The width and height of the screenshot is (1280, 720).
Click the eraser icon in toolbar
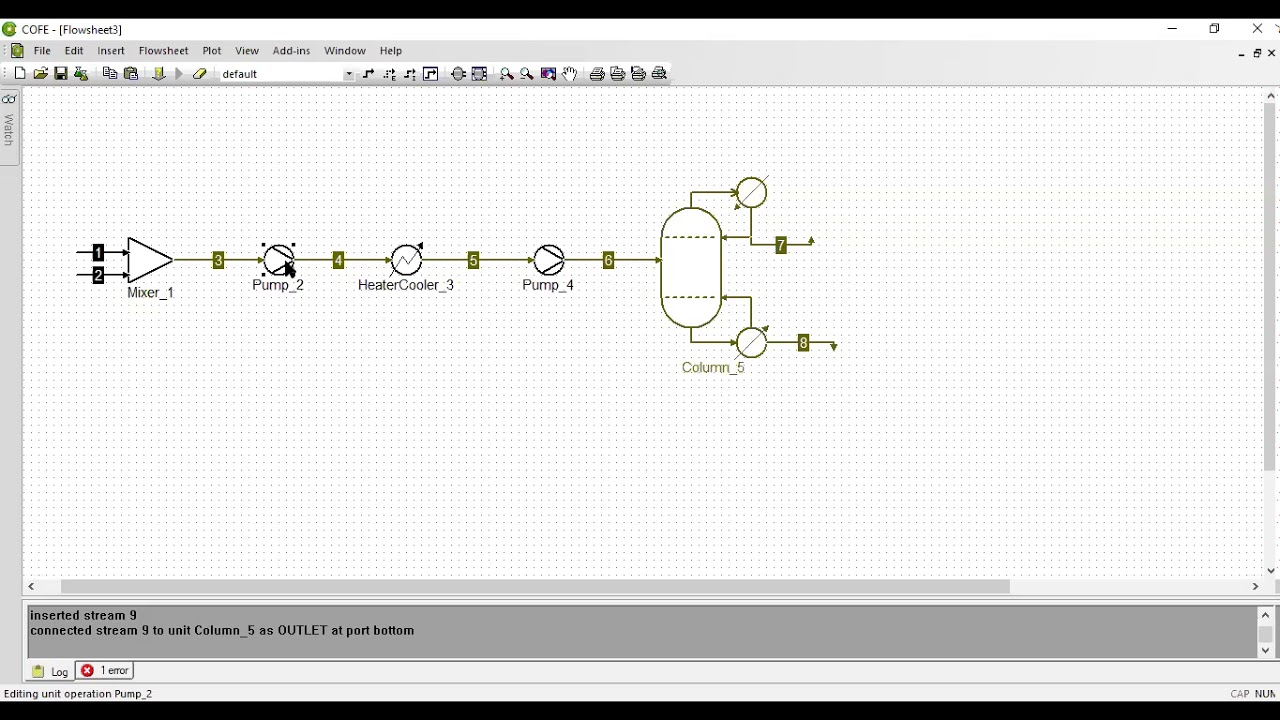pos(200,74)
